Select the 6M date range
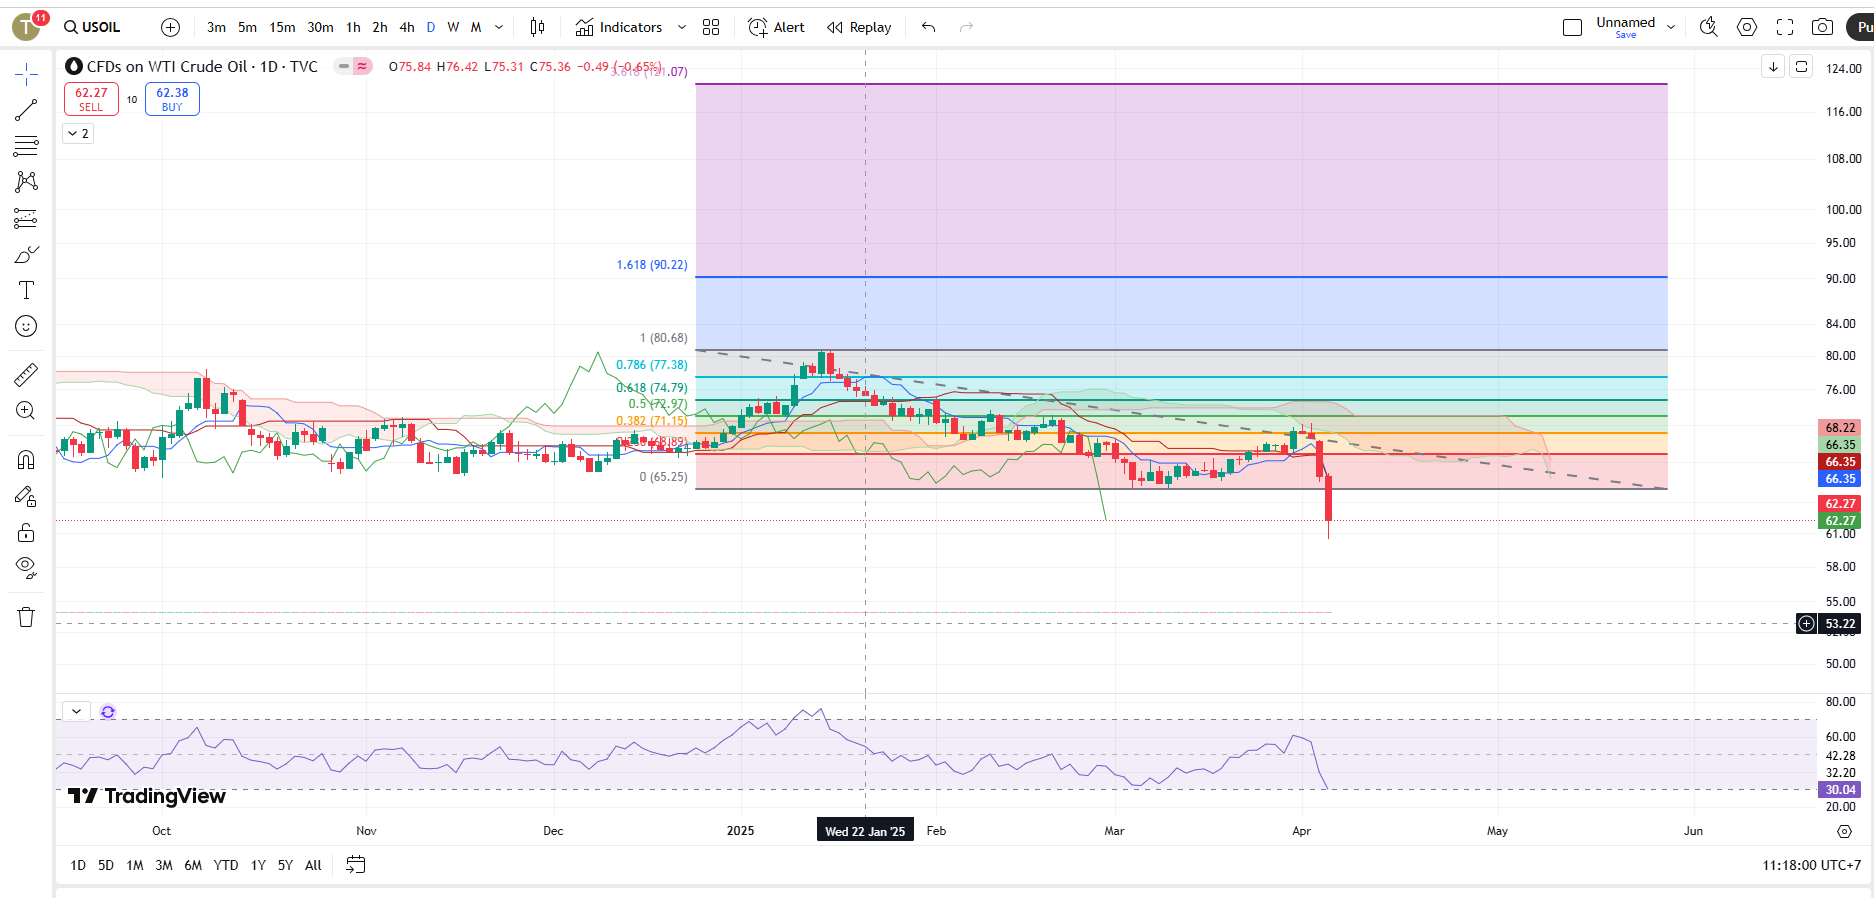This screenshot has width=1874, height=898. tap(193, 865)
